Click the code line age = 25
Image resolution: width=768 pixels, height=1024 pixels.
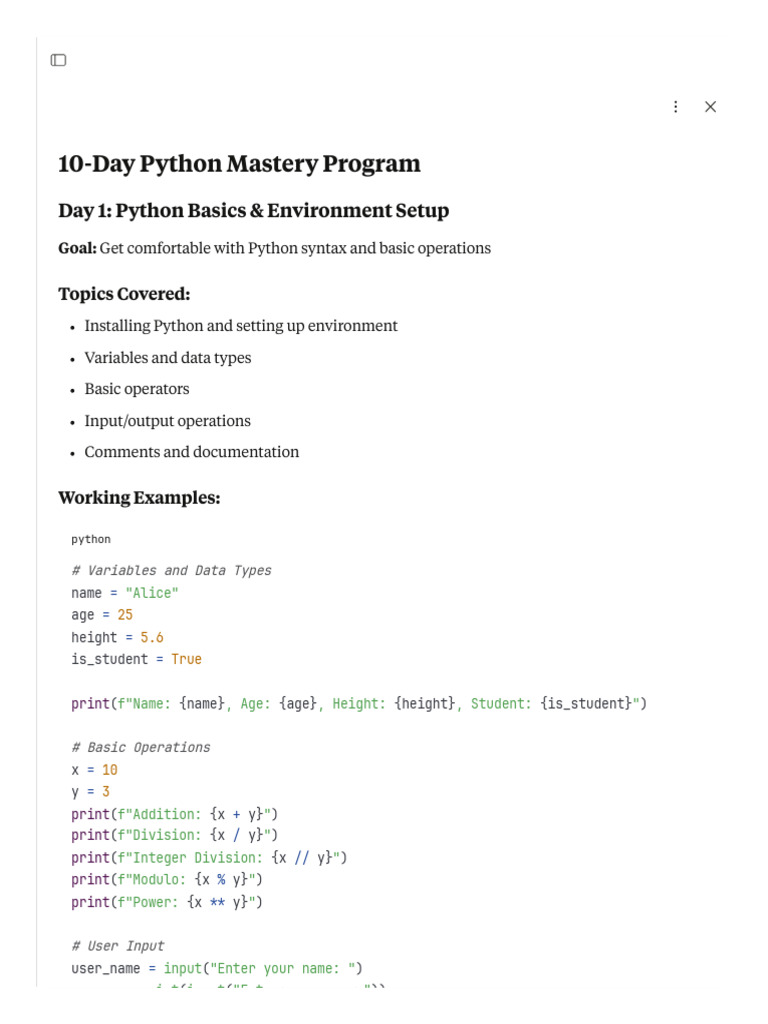point(102,615)
